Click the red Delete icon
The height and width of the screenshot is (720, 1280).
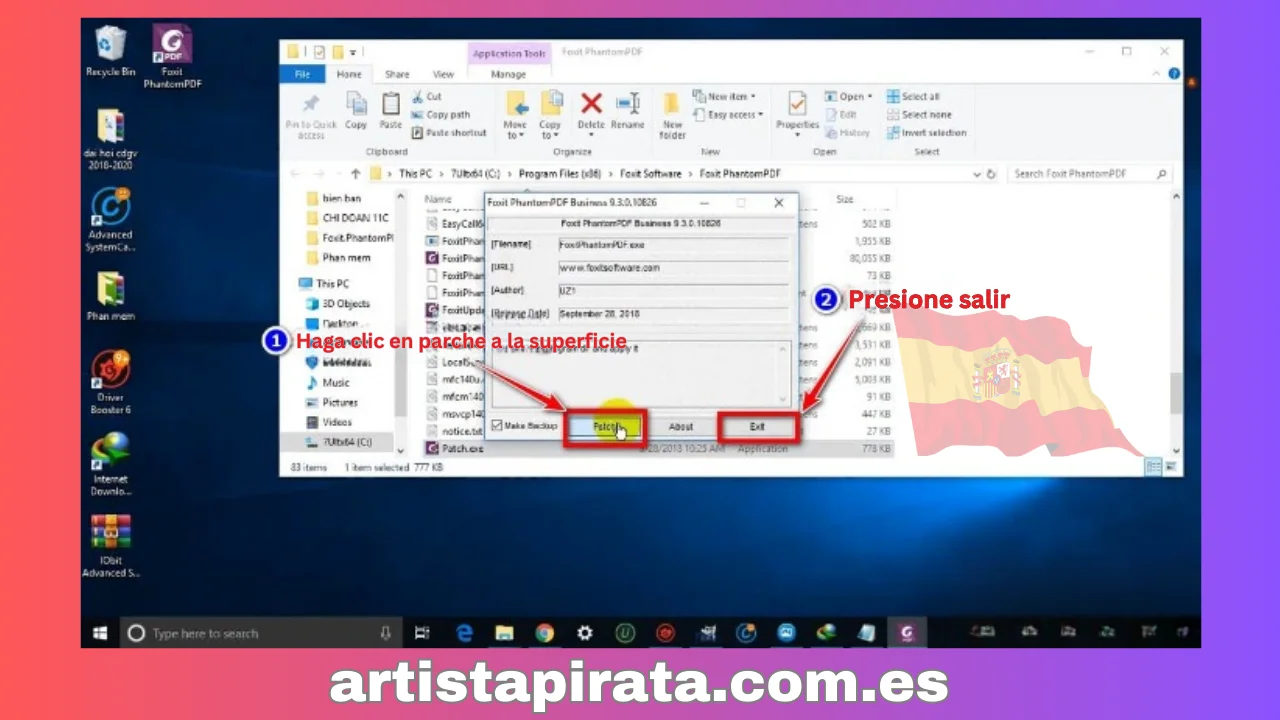pyautogui.click(x=591, y=102)
